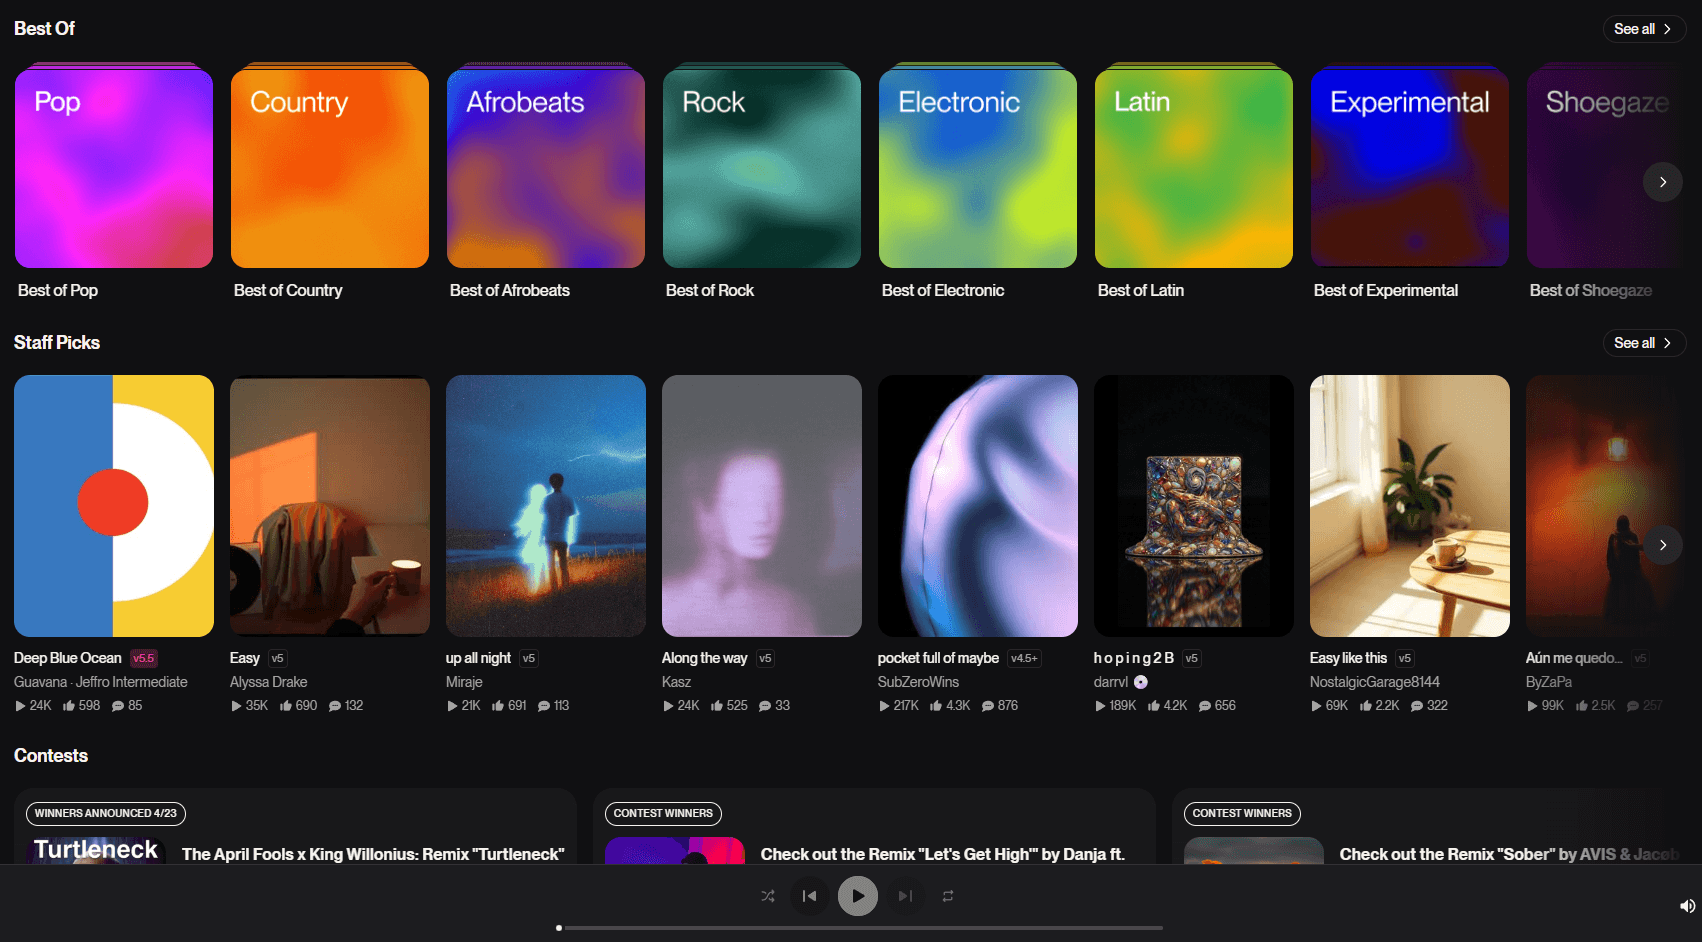
Task: Toggle shuffle in the player bar
Action: click(x=767, y=896)
